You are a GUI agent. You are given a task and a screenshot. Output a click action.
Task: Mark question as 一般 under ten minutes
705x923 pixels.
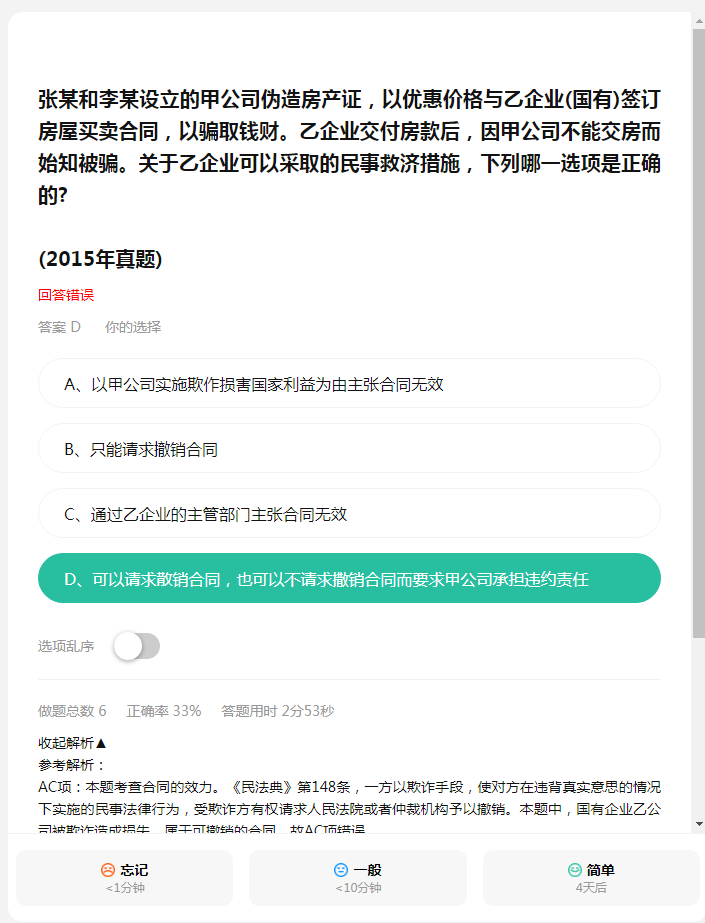click(358, 878)
